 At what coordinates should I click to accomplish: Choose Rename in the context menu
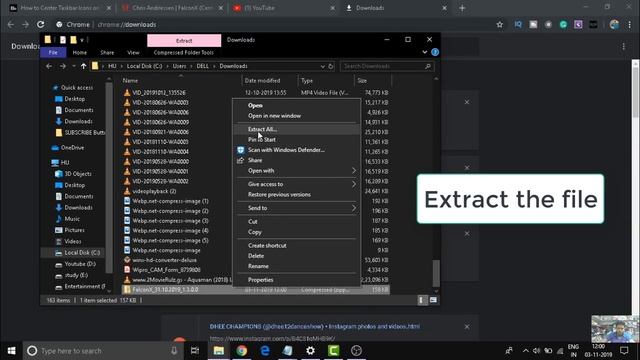[x=258, y=266]
